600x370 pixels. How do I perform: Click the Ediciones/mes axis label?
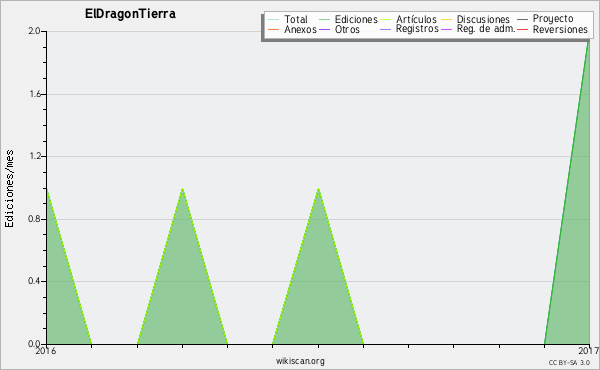(9, 189)
